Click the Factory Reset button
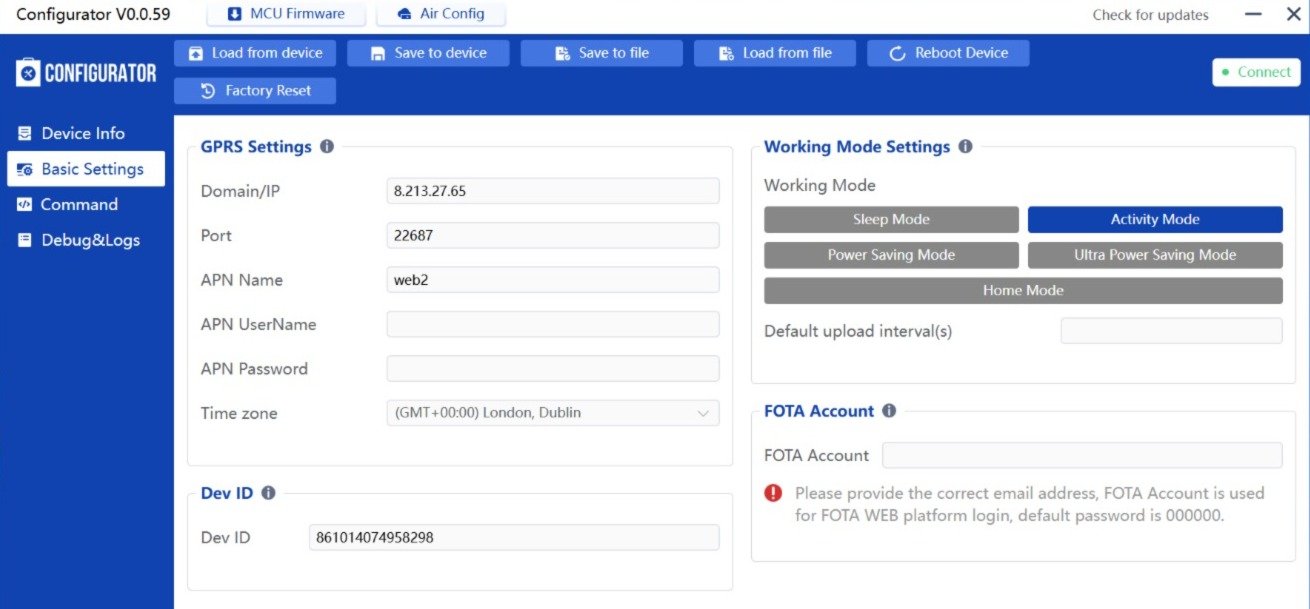 [255, 91]
